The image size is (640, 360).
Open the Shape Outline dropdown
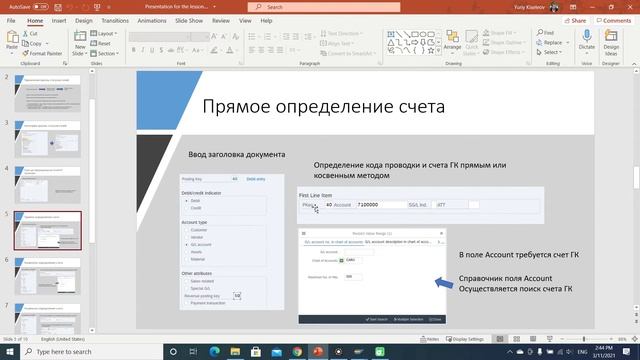tap(504, 42)
